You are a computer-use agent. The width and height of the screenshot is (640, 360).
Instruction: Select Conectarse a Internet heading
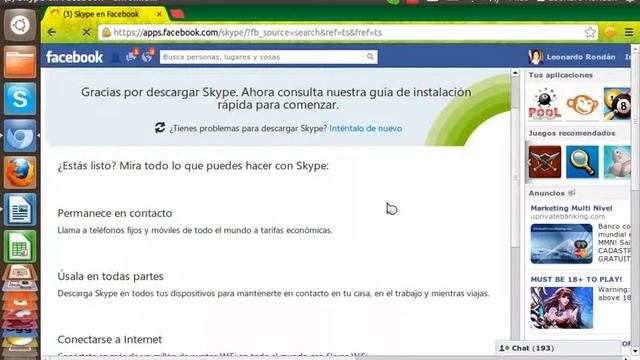pos(109,339)
